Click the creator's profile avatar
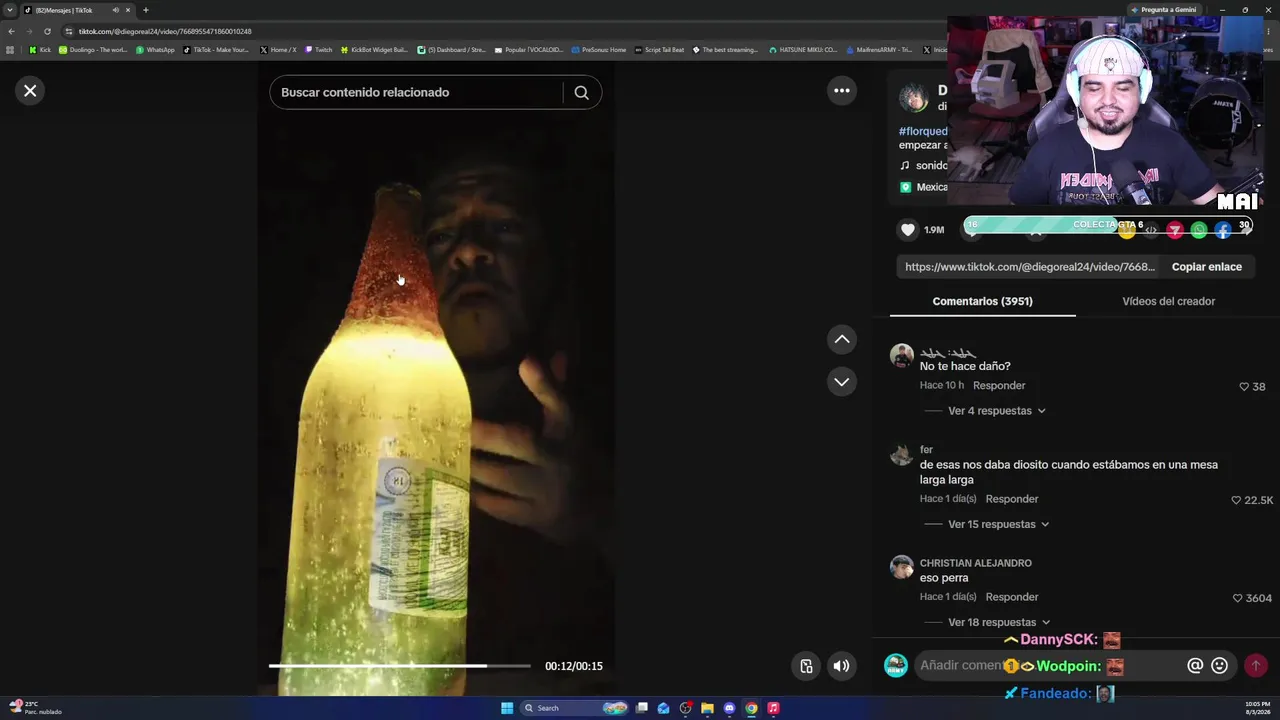Image resolution: width=1280 pixels, height=720 pixels. click(913, 98)
